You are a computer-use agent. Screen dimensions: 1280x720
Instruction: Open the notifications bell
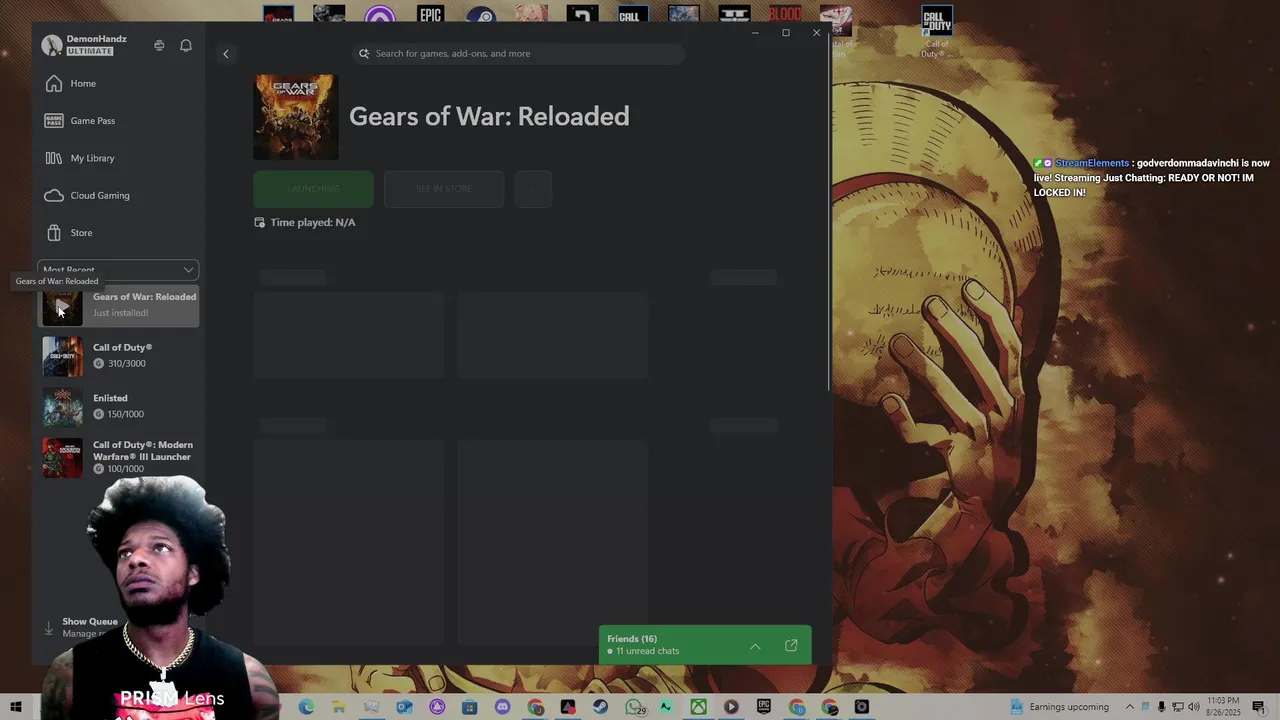[x=186, y=45]
